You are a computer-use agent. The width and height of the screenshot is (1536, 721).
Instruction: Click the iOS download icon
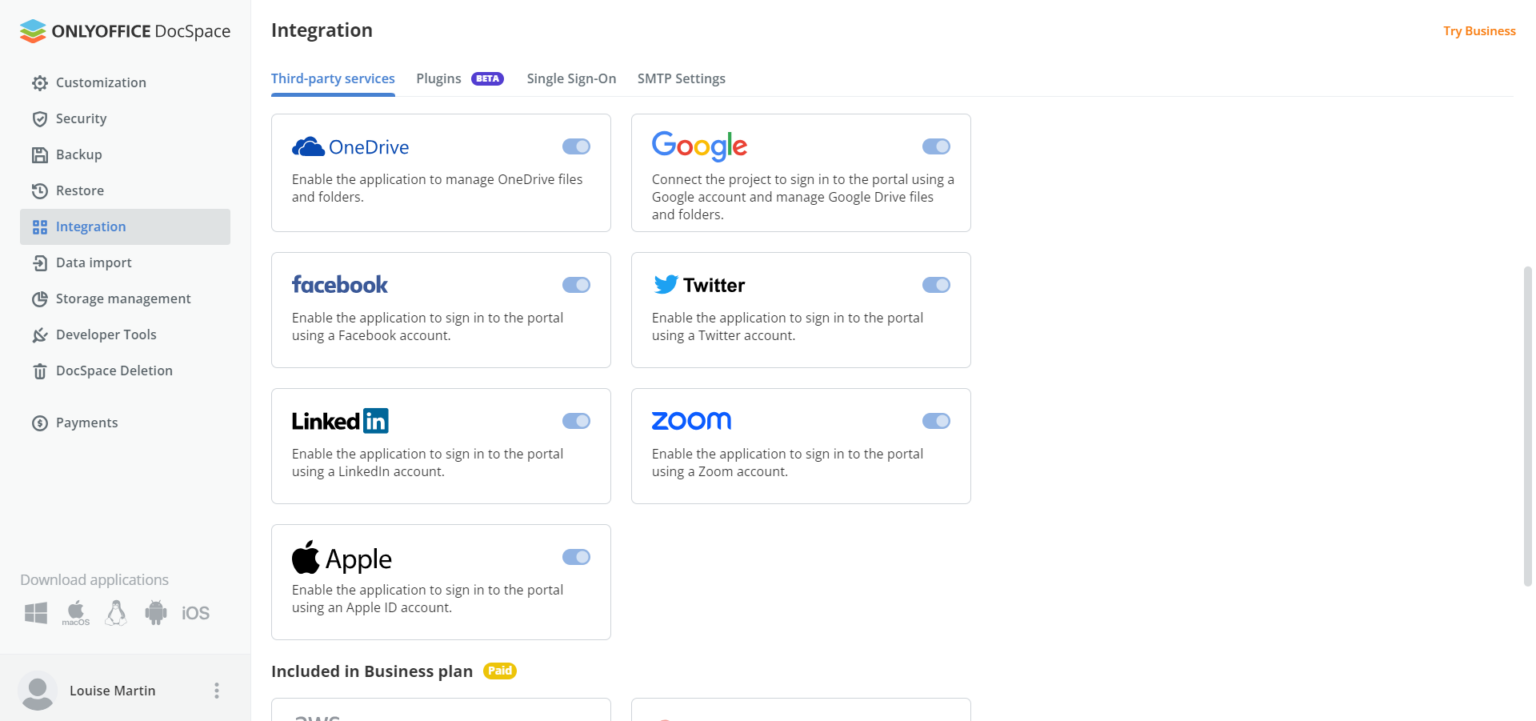pos(196,613)
